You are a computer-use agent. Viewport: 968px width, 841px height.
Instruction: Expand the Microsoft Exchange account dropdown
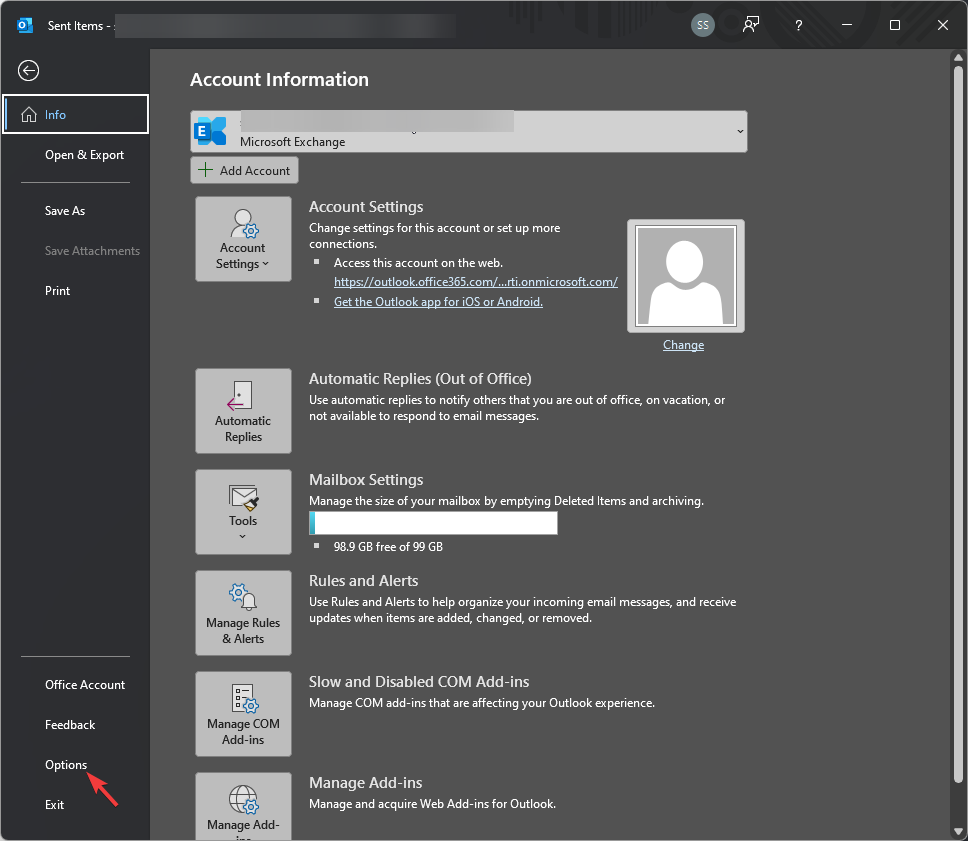[739, 131]
